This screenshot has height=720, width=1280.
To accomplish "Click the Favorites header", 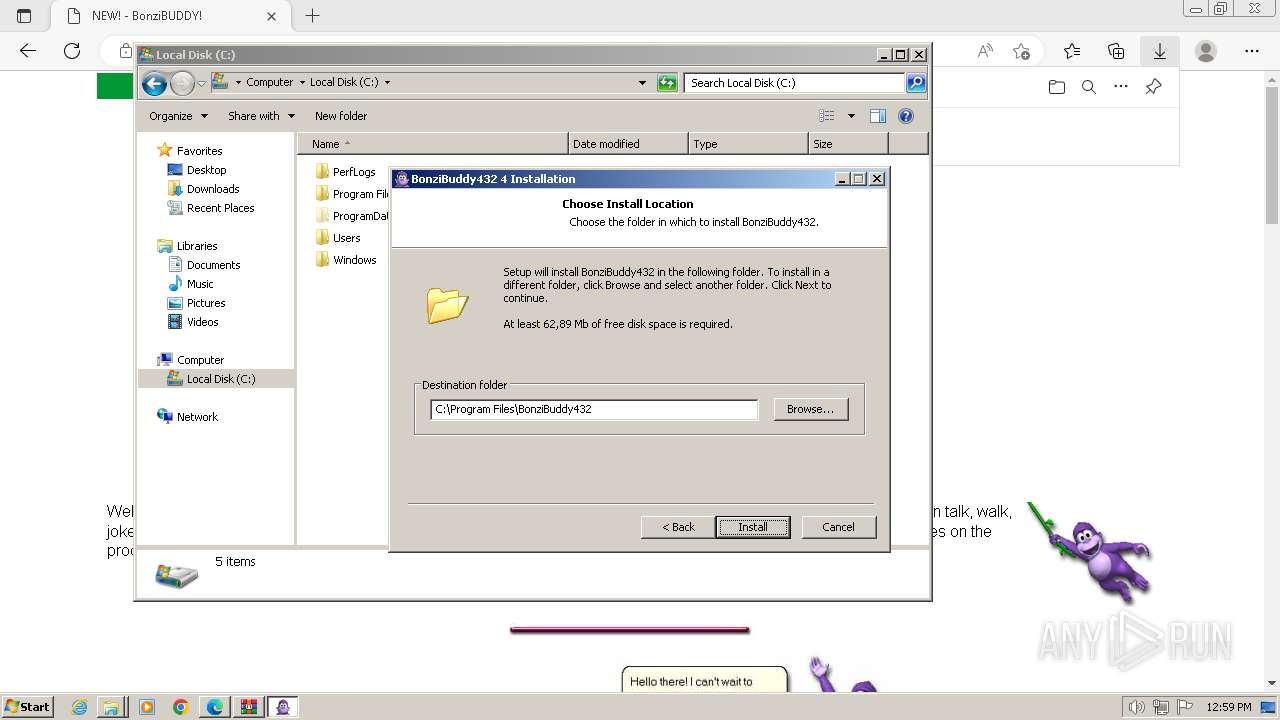I will (x=189, y=151).
